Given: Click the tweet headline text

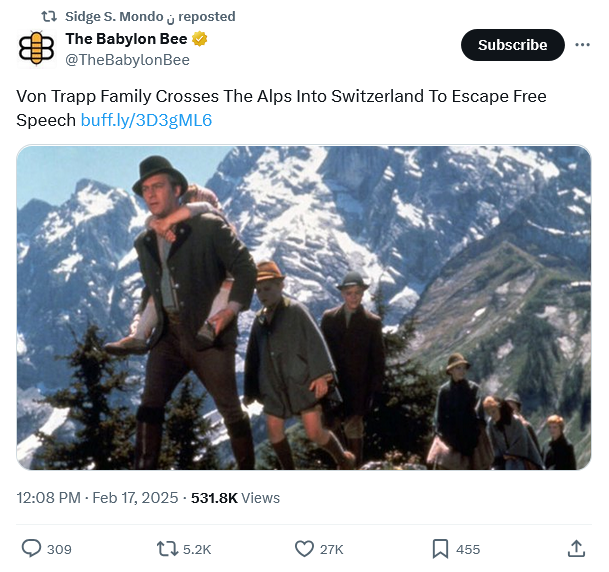Looking at the screenshot, I should tap(281, 97).
